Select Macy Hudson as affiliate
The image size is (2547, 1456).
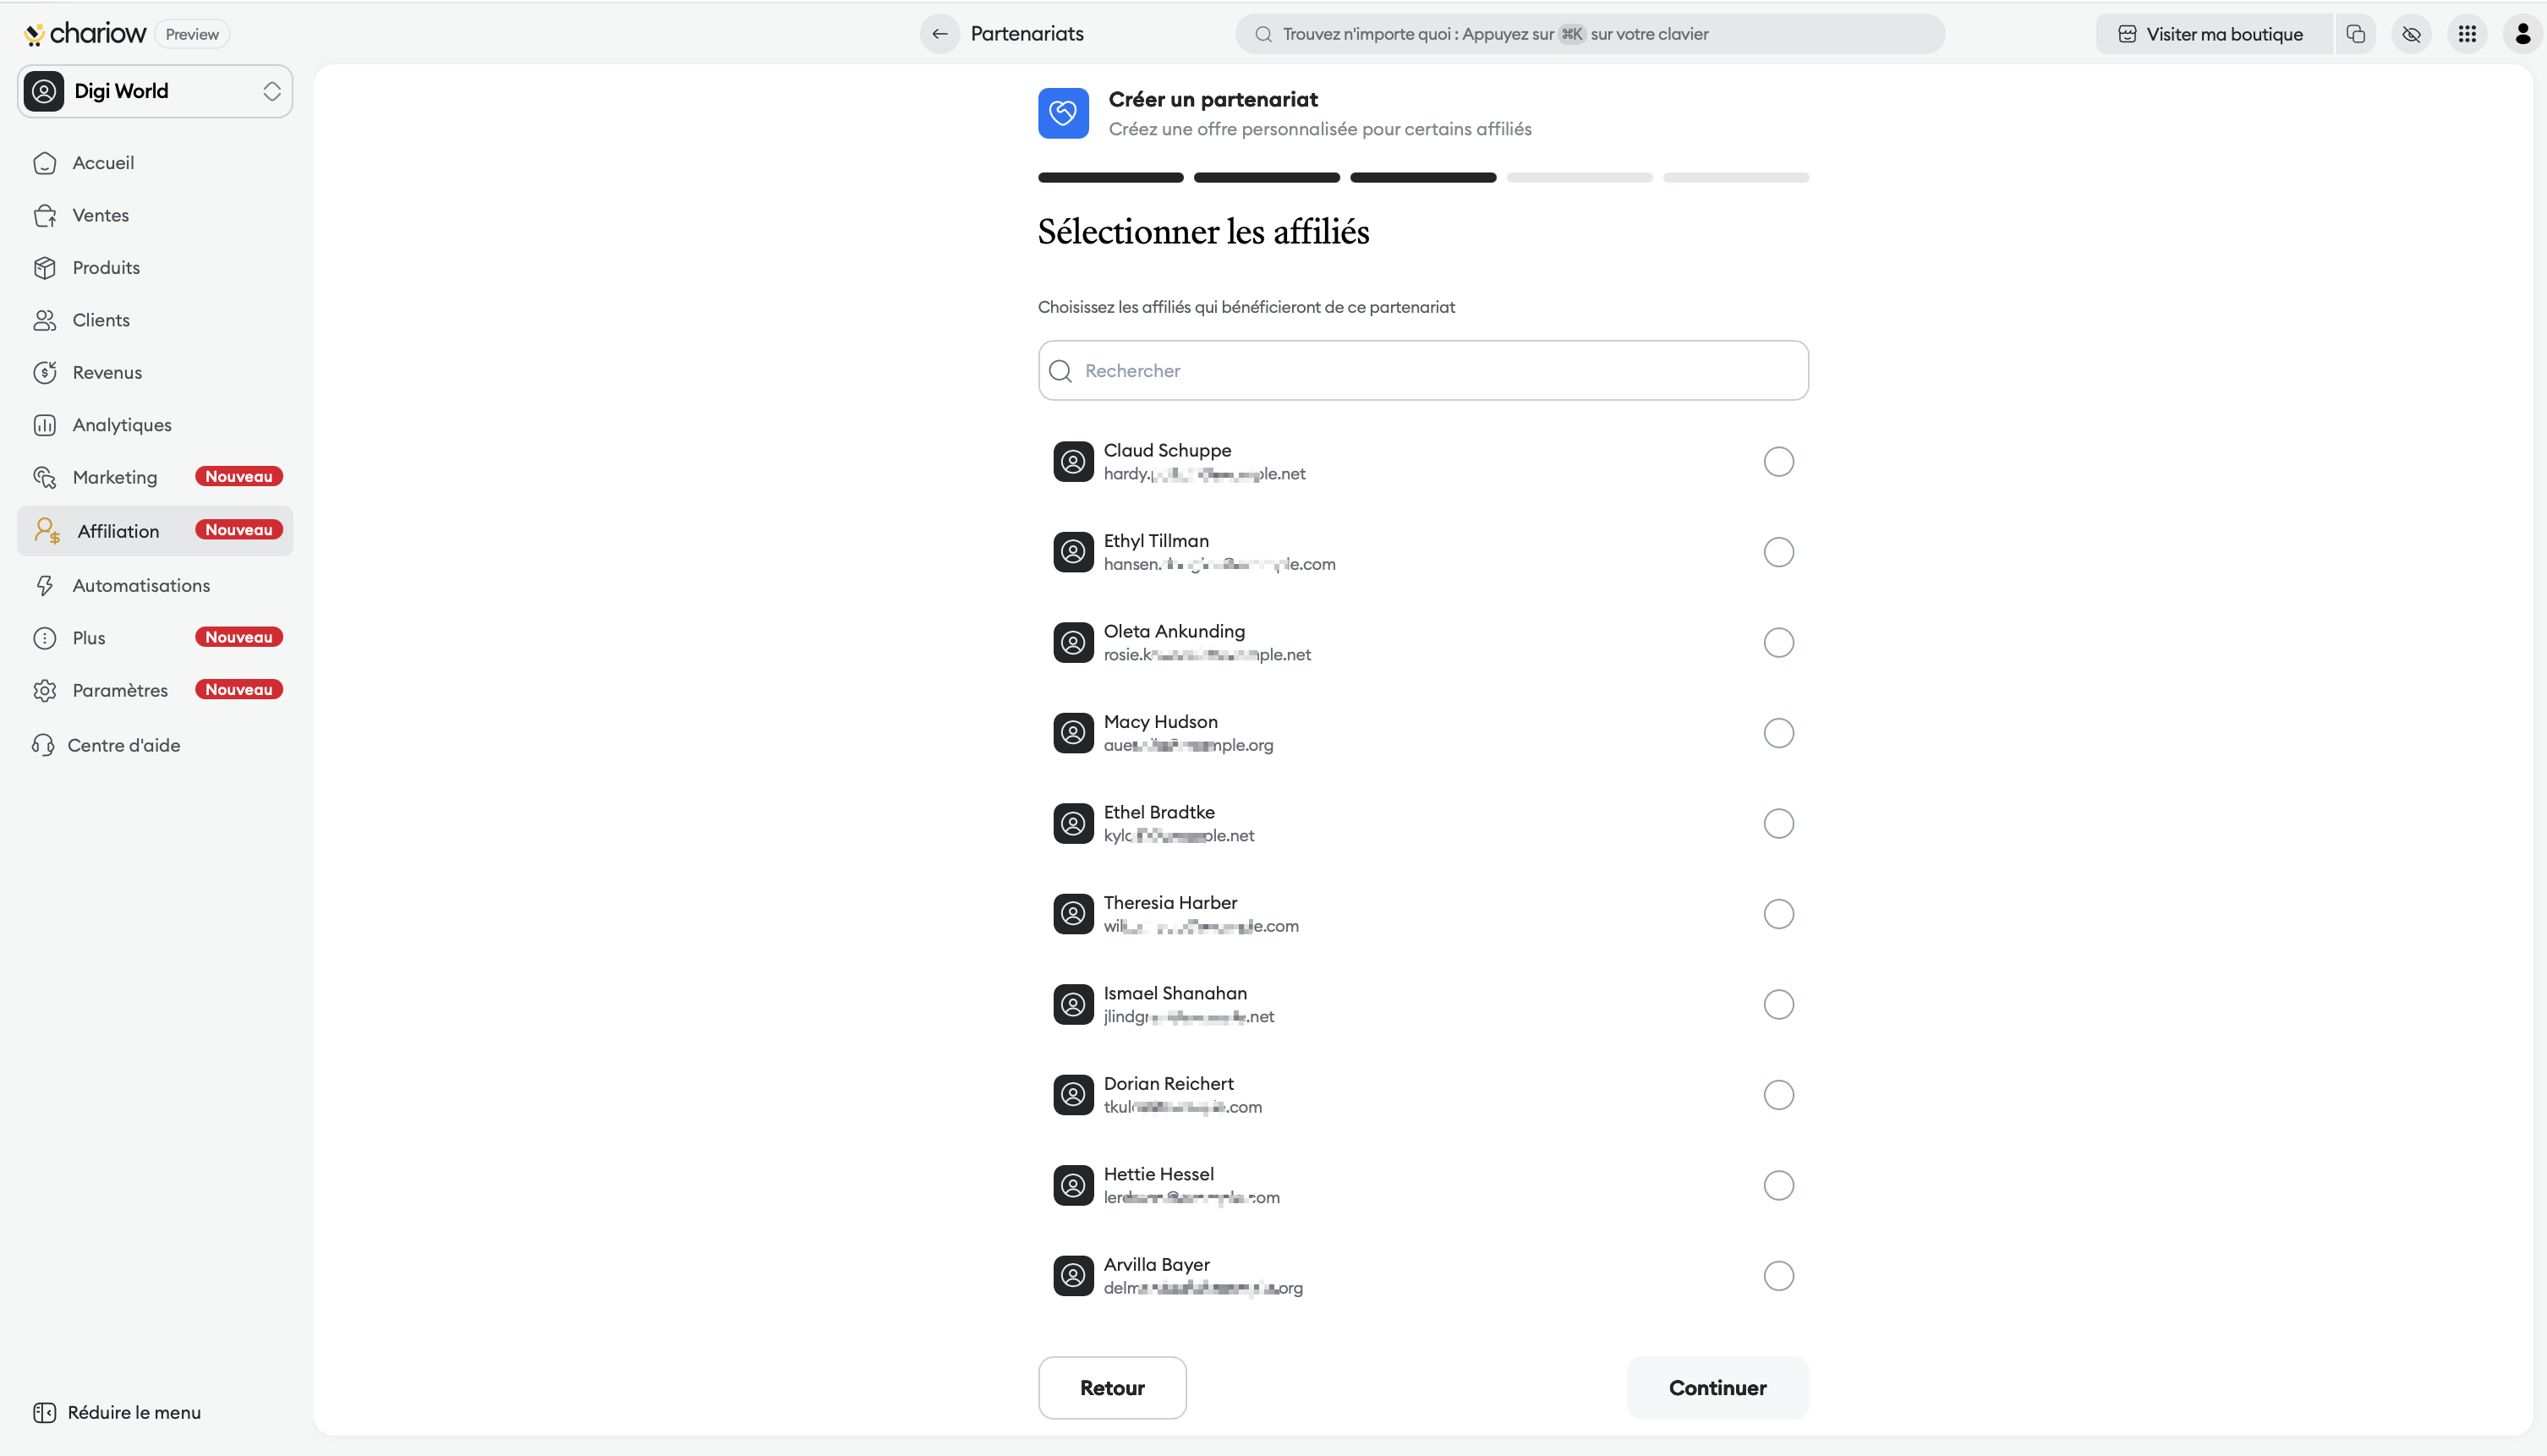coord(1778,733)
